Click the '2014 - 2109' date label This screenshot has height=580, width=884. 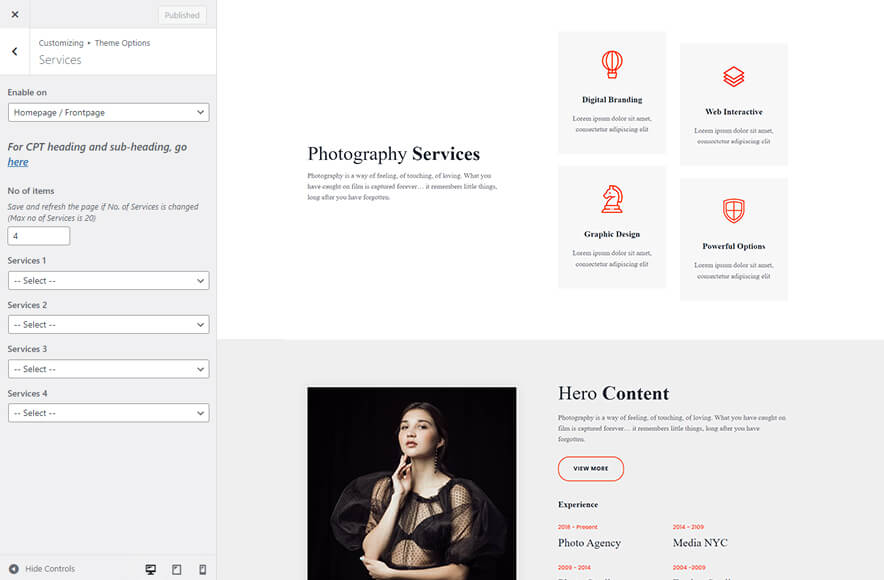point(688,527)
